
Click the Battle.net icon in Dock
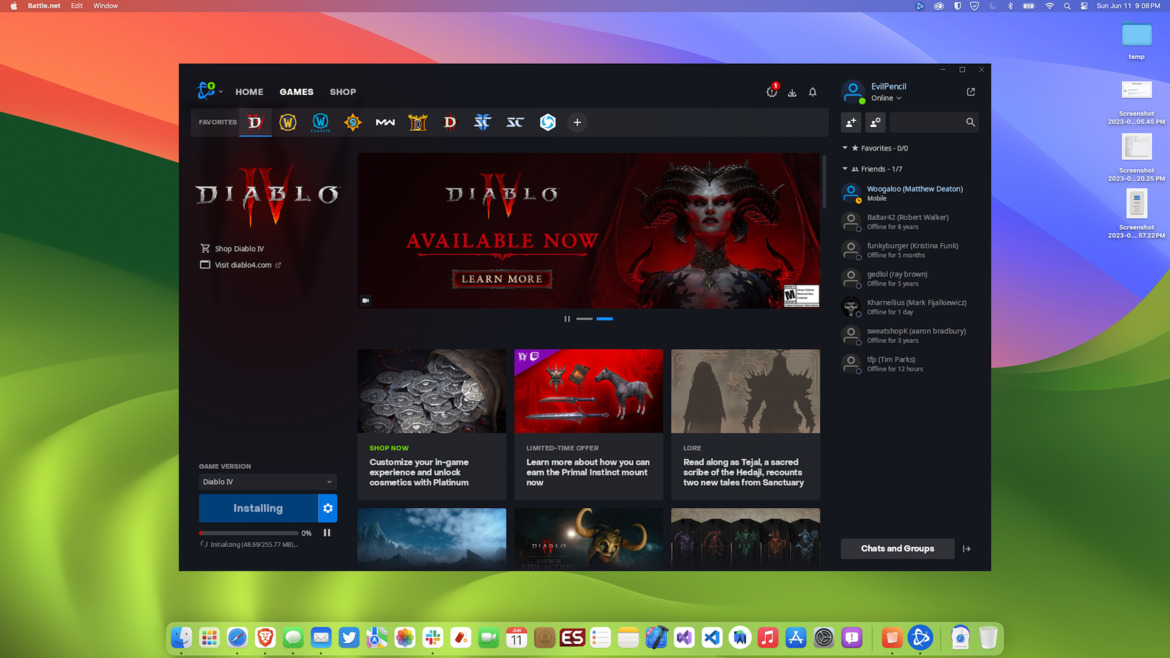pyautogui.click(x=920, y=638)
